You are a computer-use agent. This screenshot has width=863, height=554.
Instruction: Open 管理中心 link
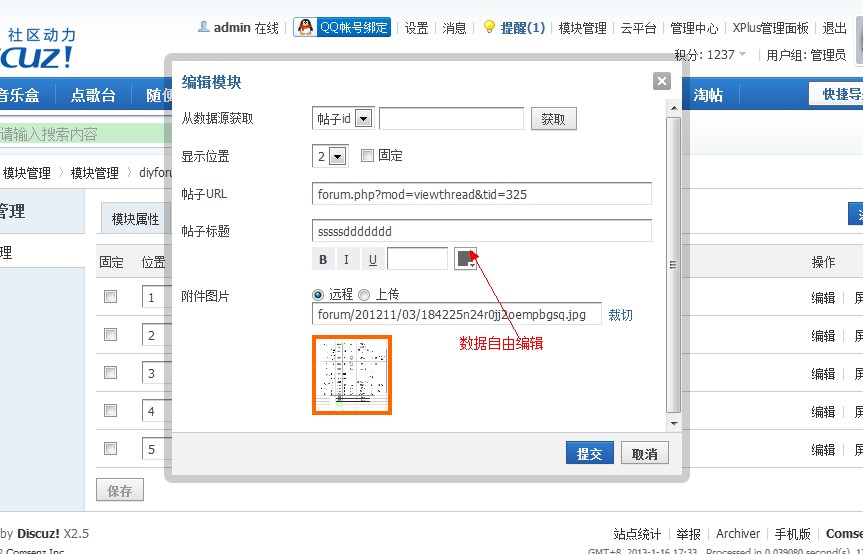click(x=694, y=28)
